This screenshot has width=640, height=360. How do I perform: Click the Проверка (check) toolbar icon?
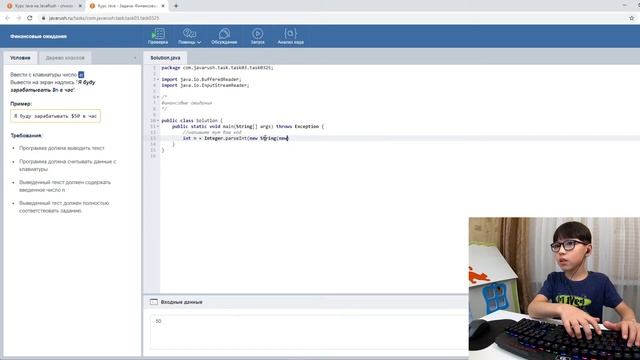tap(158, 36)
